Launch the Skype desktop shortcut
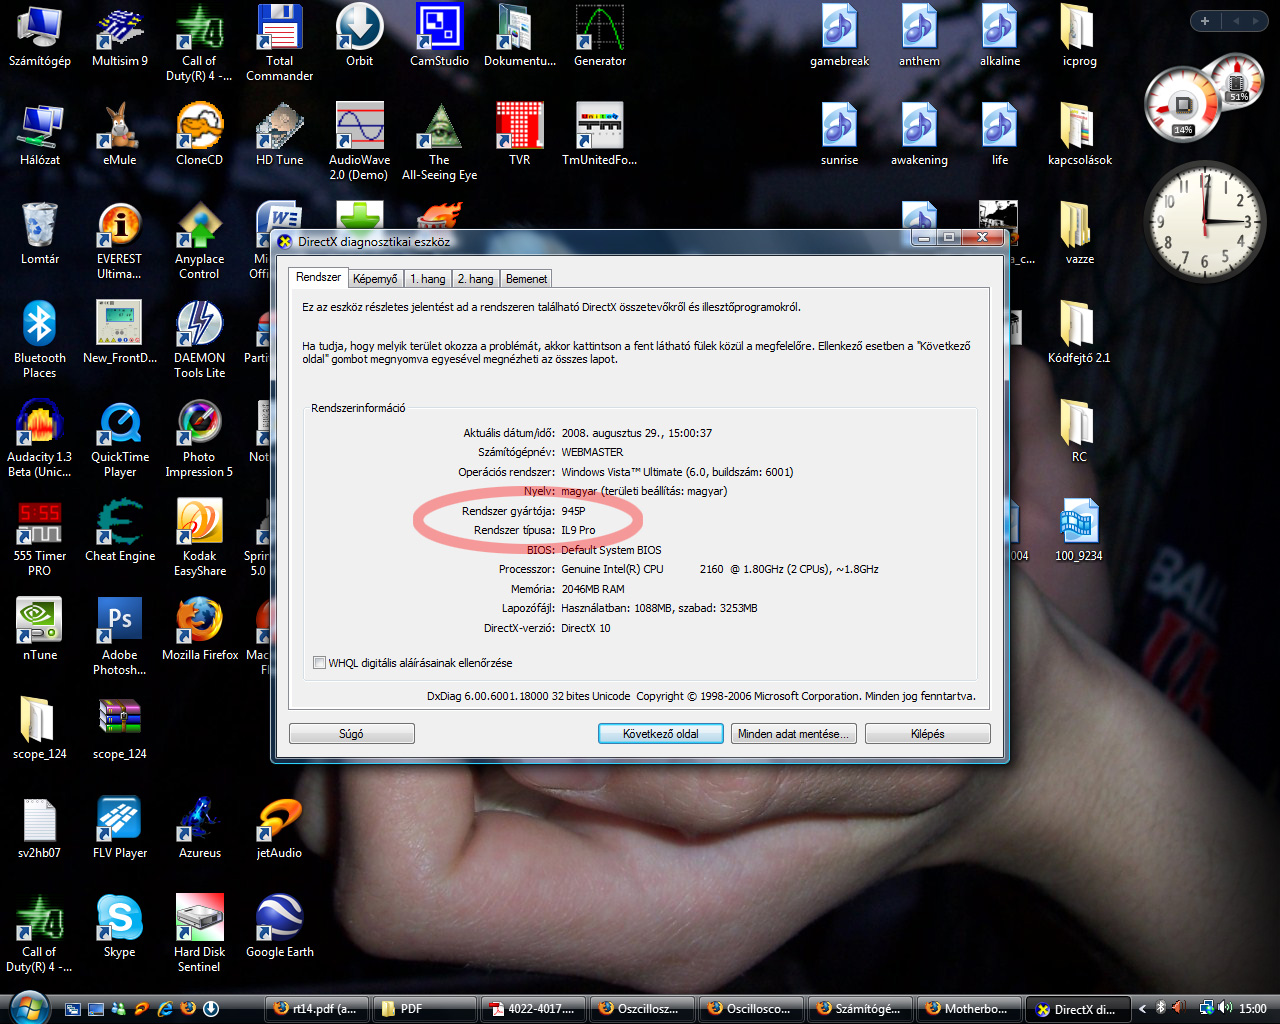The height and width of the screenshot is (1024, 1280). (x=120, y=927)
